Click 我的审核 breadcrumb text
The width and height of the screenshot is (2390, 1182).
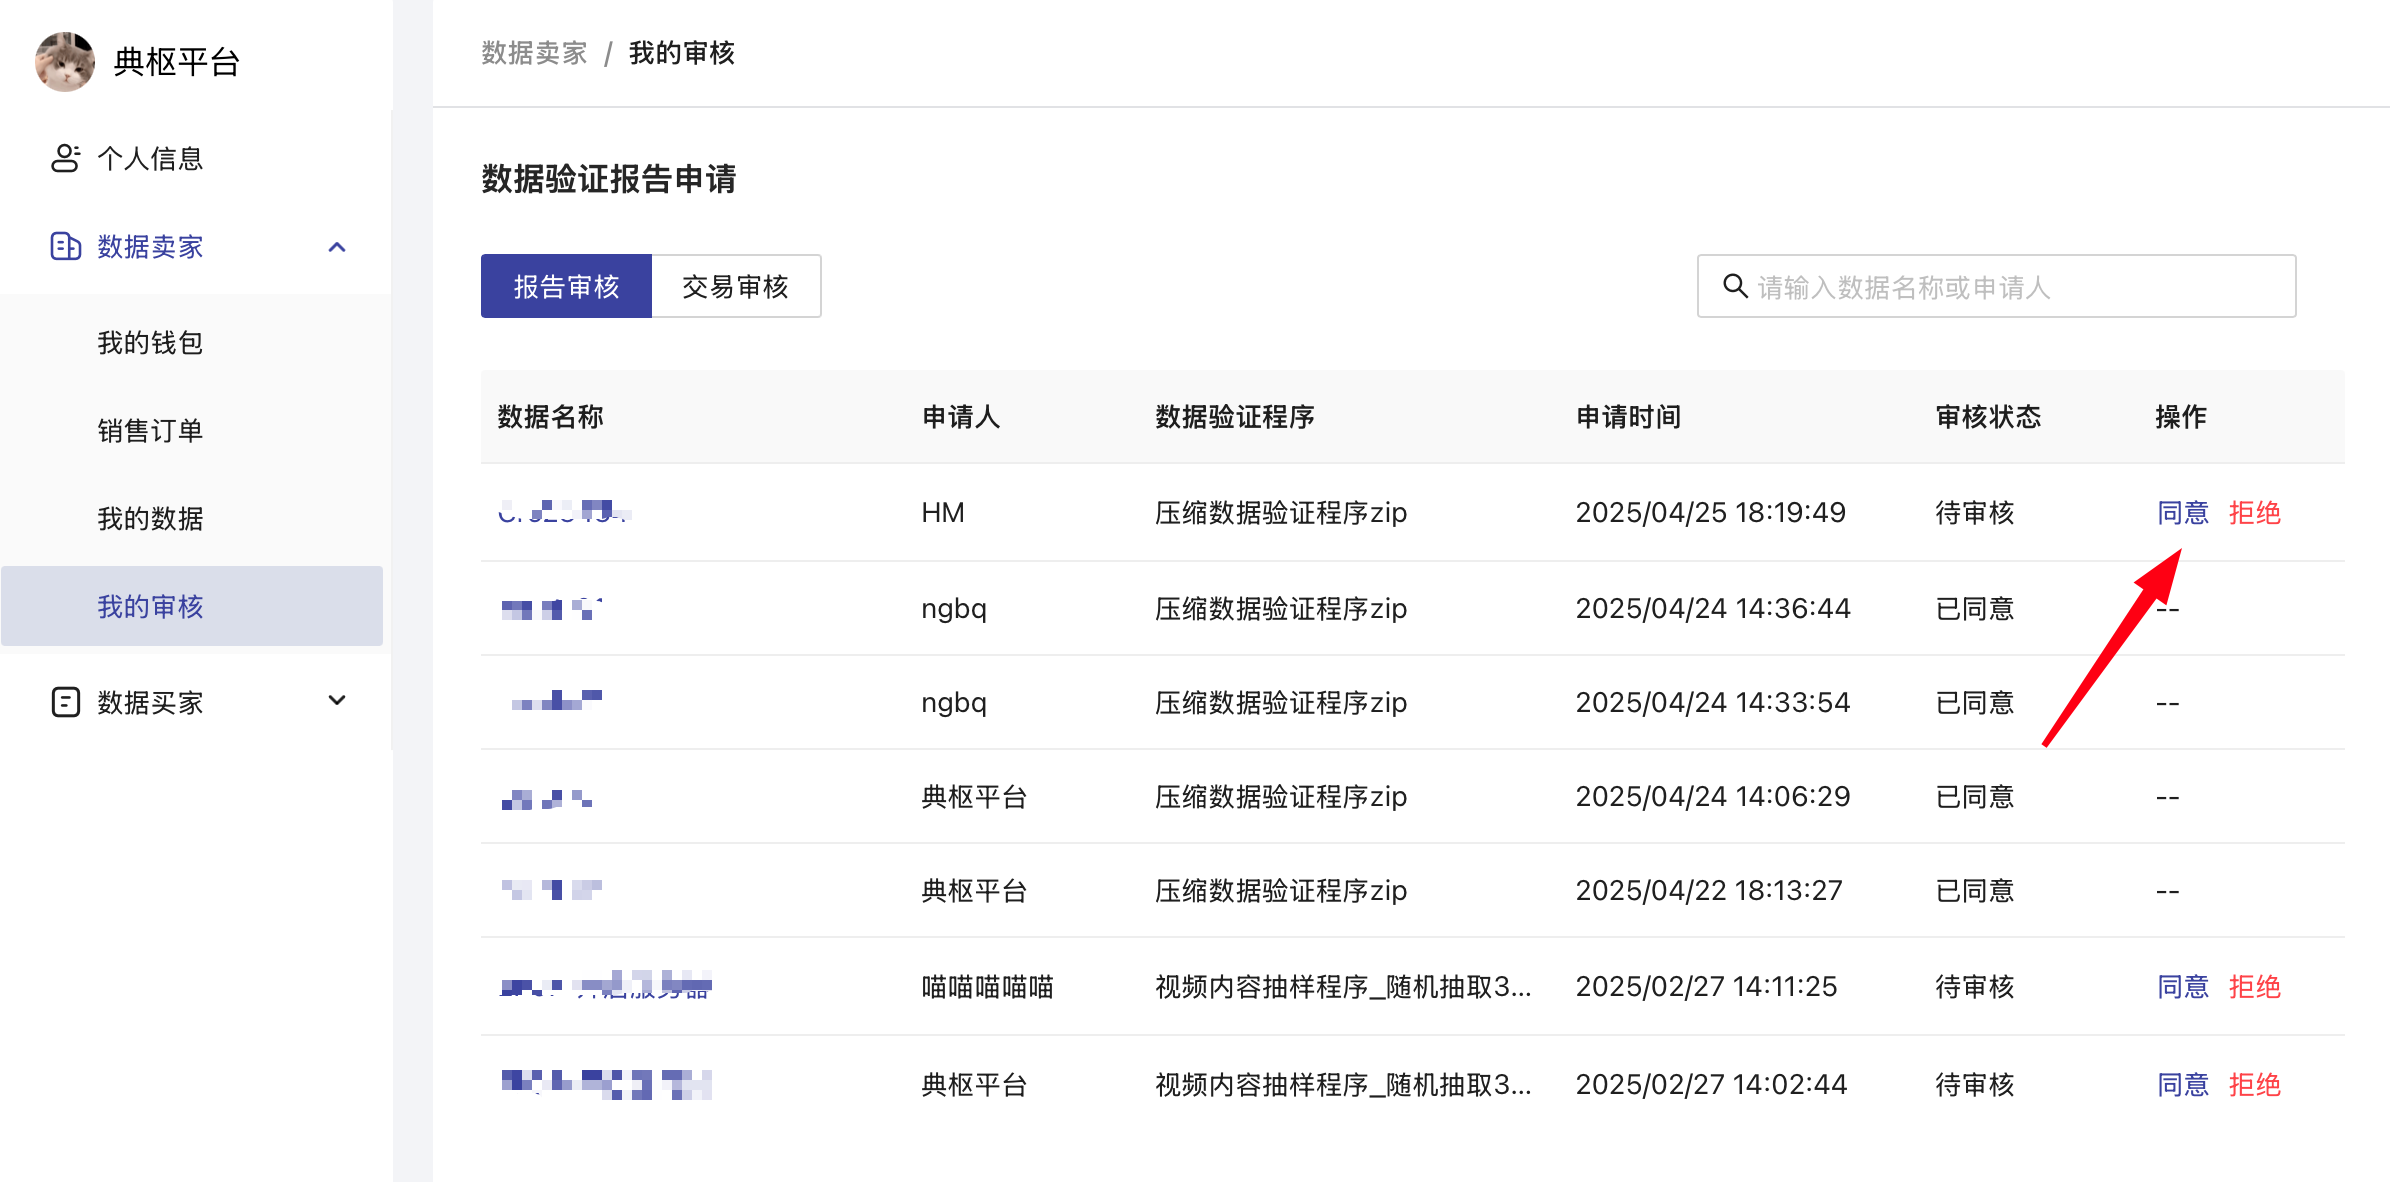682,53
